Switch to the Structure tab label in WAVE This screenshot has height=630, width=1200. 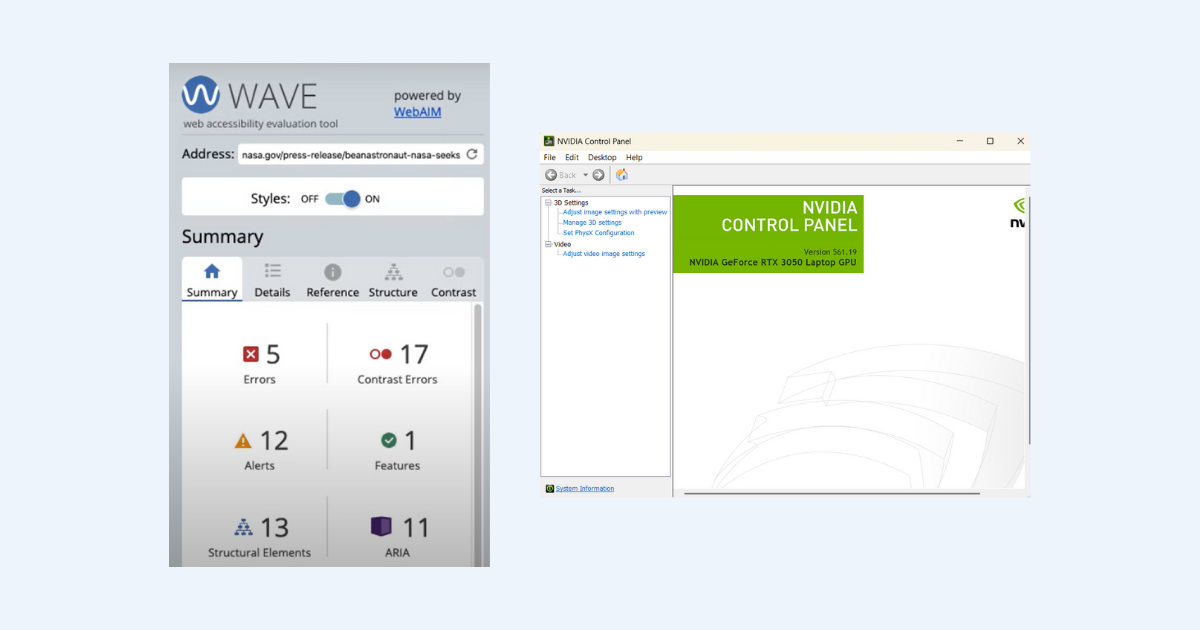(x=393, y=293)
